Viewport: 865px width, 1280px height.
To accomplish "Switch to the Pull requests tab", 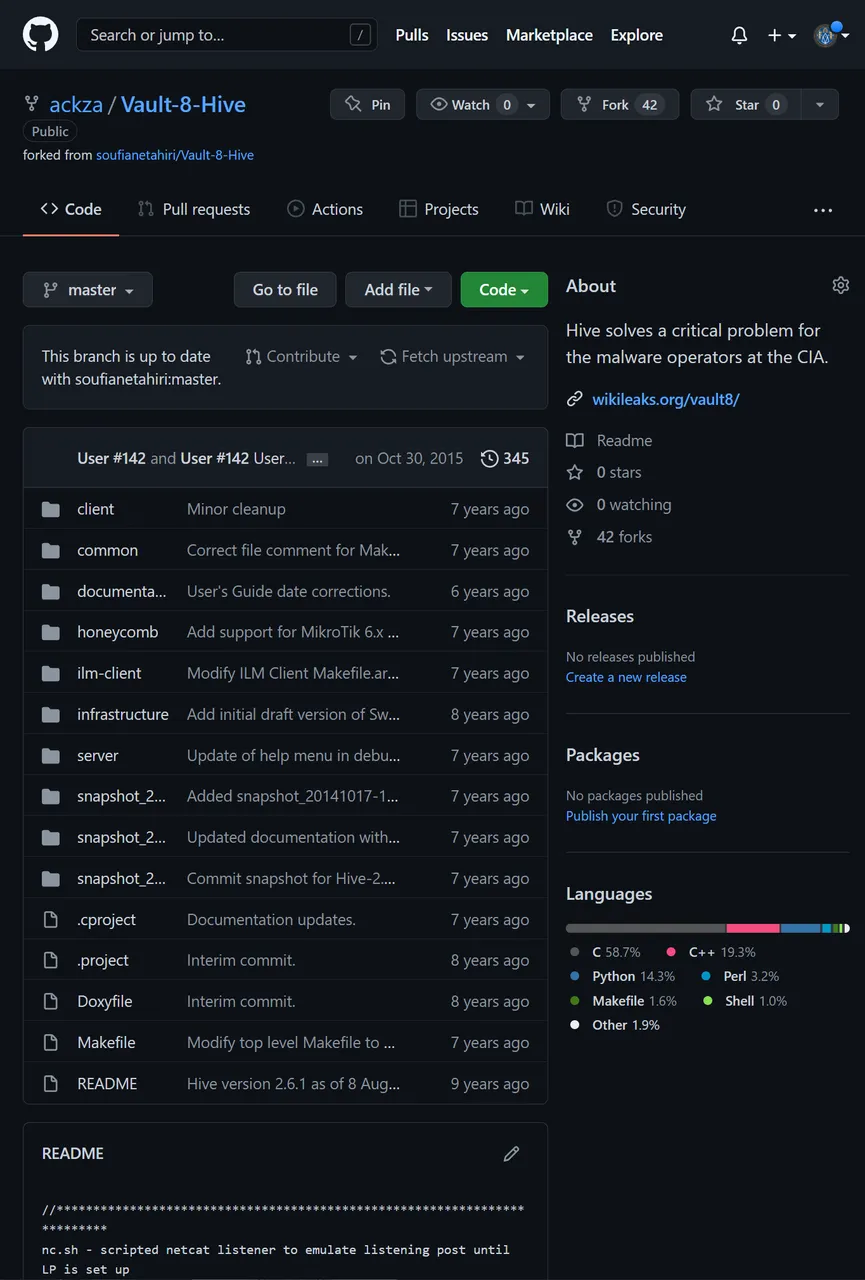I will (x=194, y=209).
